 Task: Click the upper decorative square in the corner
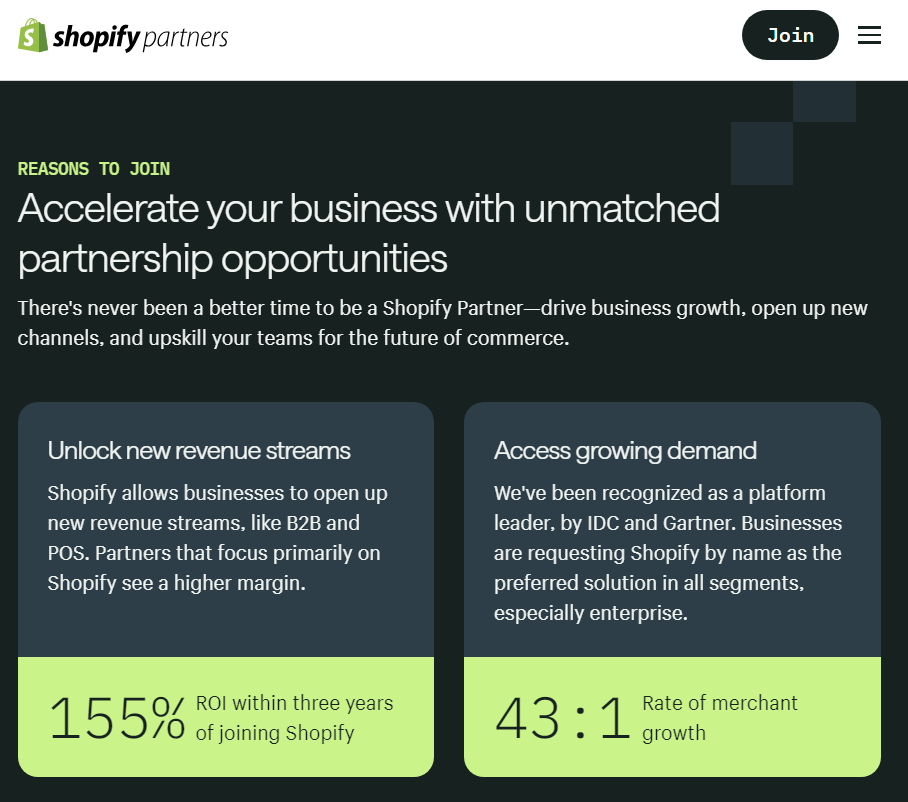pyautogui.click(x=824, y=102)
